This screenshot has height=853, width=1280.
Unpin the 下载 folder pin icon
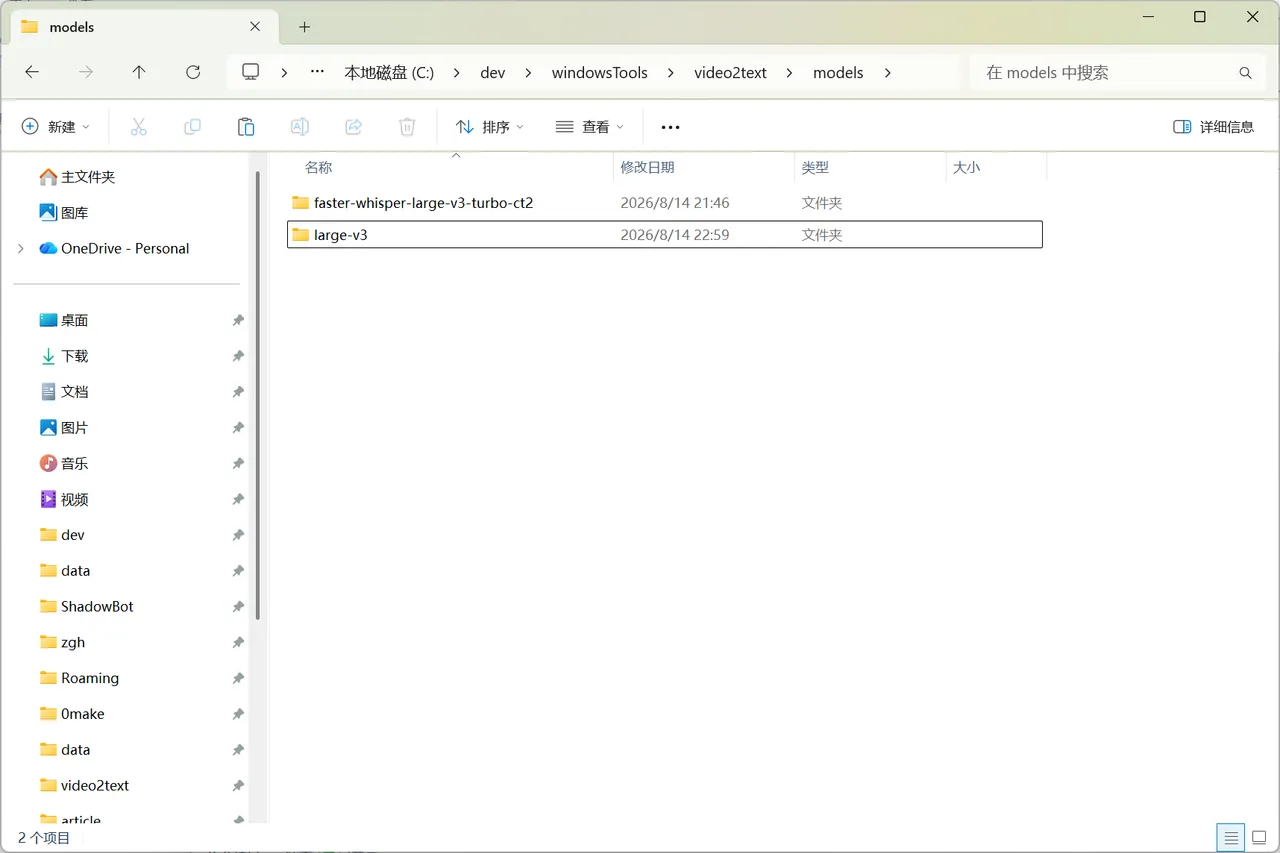[238, 356]
